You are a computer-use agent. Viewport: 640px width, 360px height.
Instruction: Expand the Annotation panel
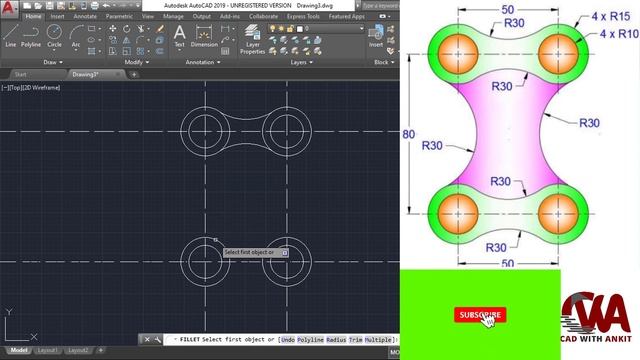point(203,62)
